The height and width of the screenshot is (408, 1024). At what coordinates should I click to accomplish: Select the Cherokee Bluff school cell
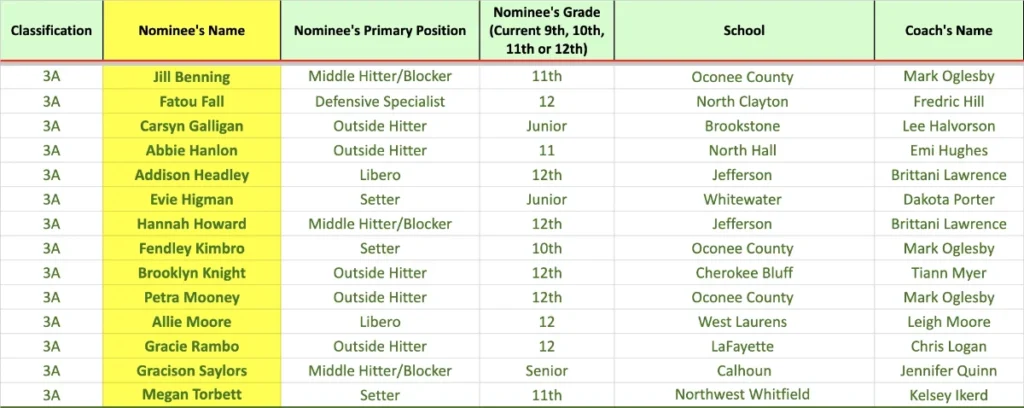tap(743, 273)
